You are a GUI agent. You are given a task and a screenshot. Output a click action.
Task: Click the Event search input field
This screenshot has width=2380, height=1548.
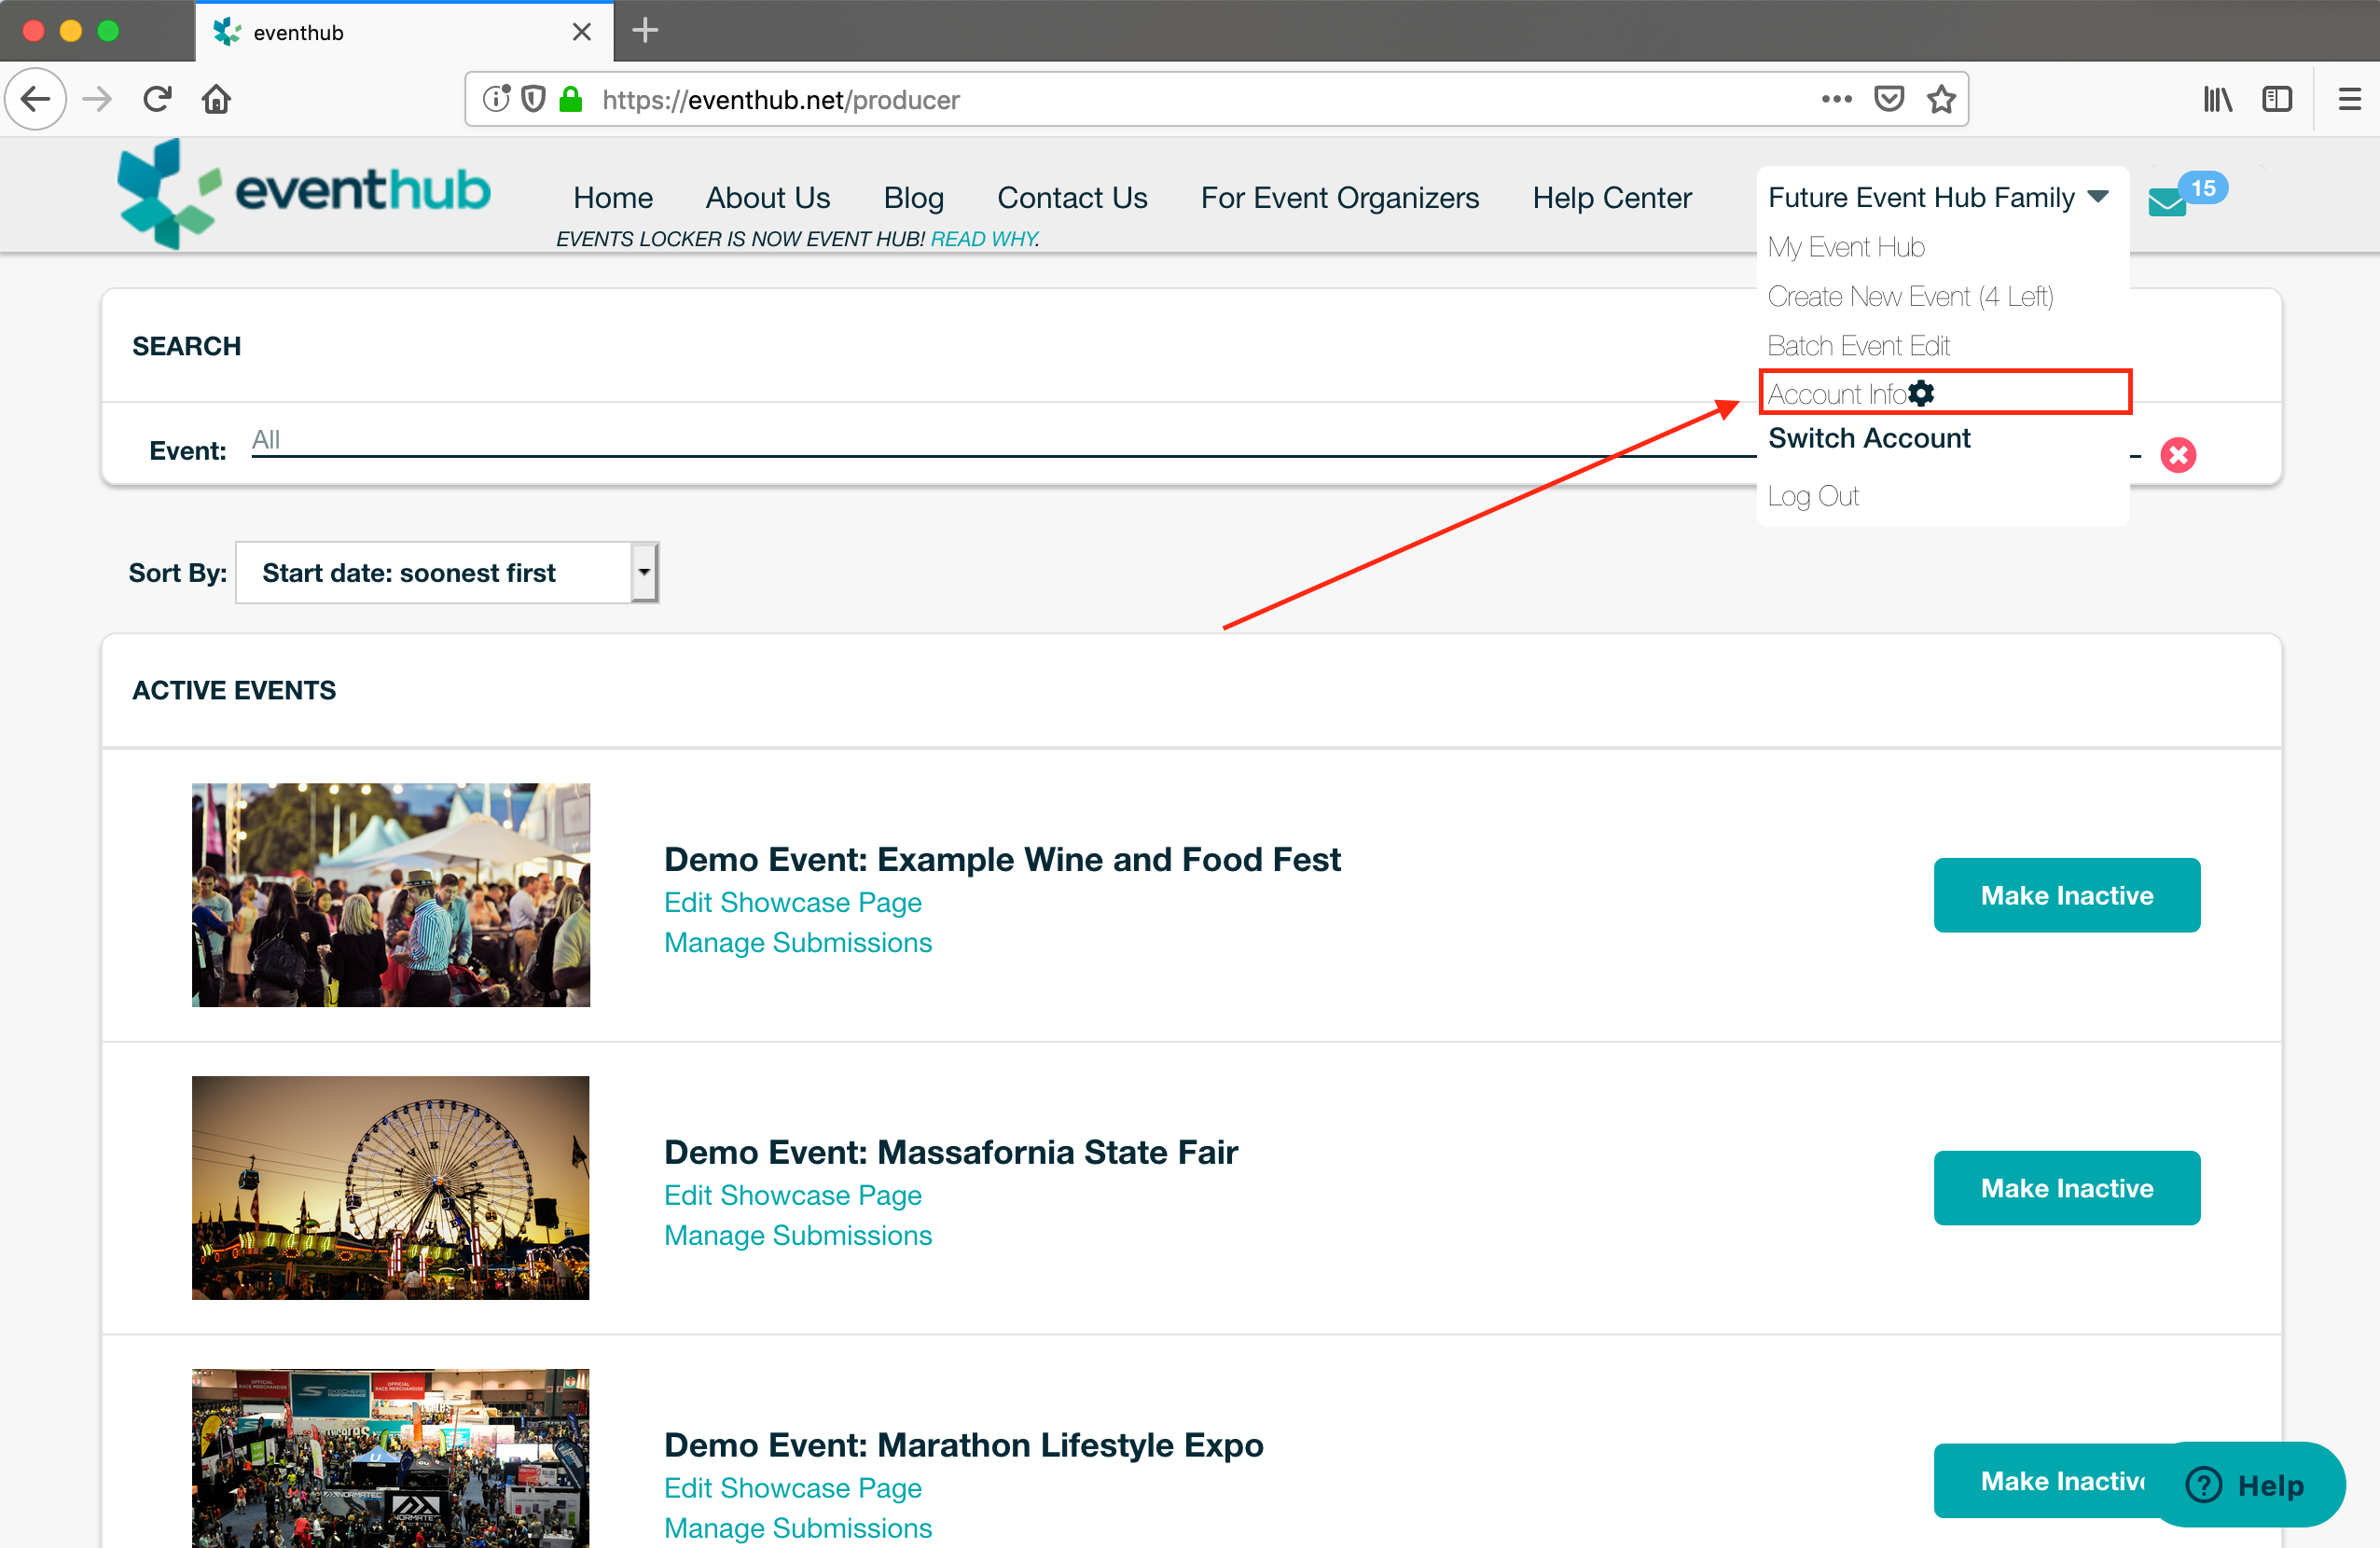click(x=1000, y=441)
